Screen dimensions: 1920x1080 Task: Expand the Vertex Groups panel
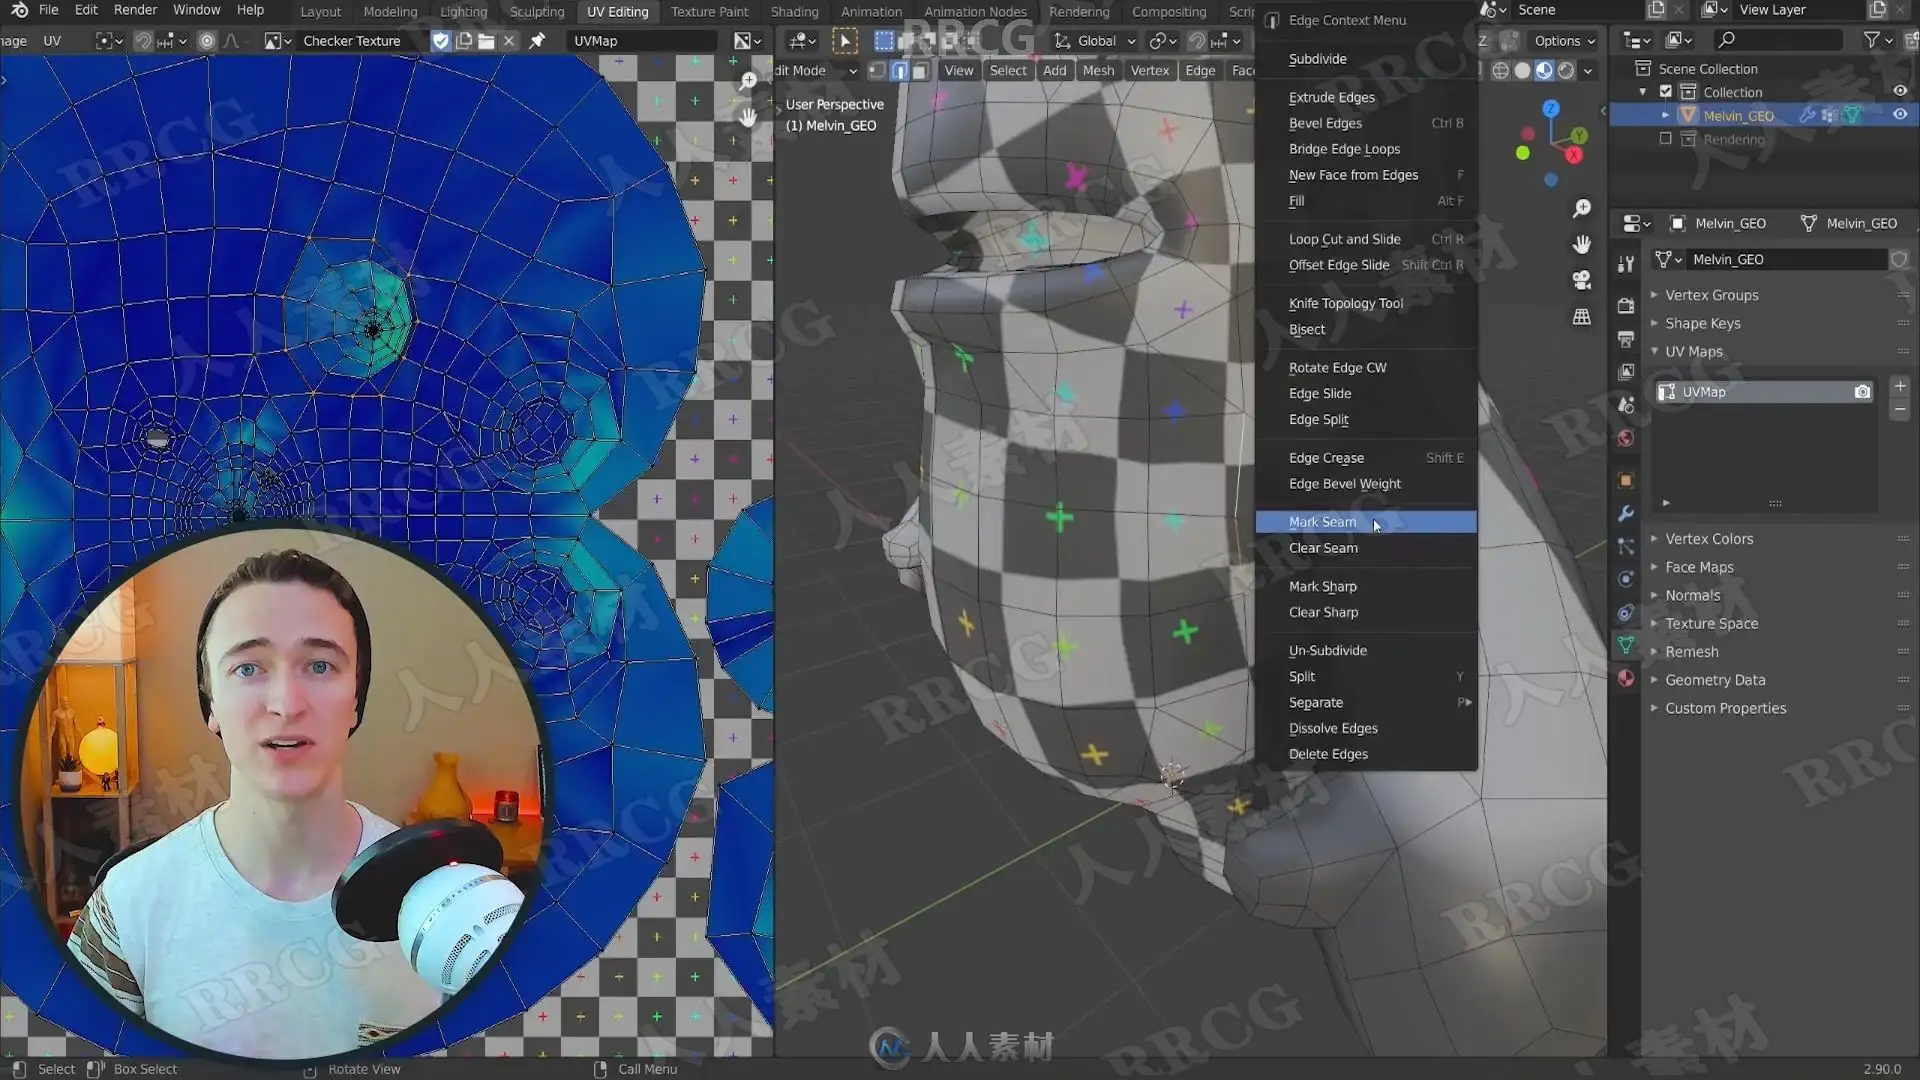(1711, 295)
